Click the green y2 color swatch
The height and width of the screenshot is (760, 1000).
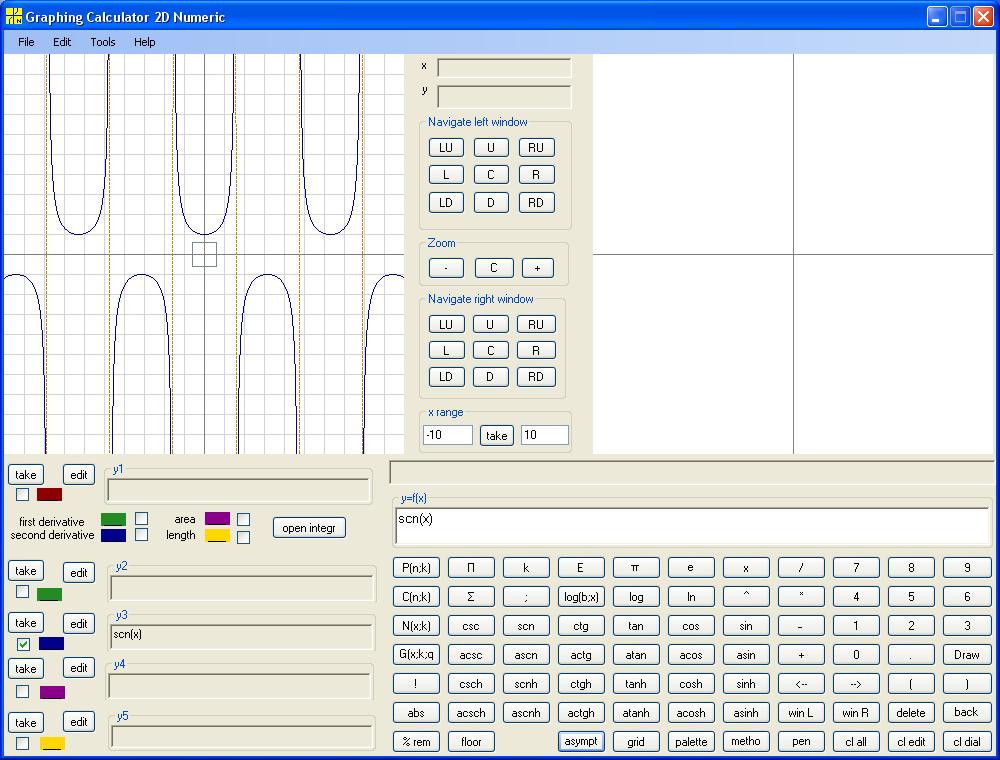click(50, 595)
